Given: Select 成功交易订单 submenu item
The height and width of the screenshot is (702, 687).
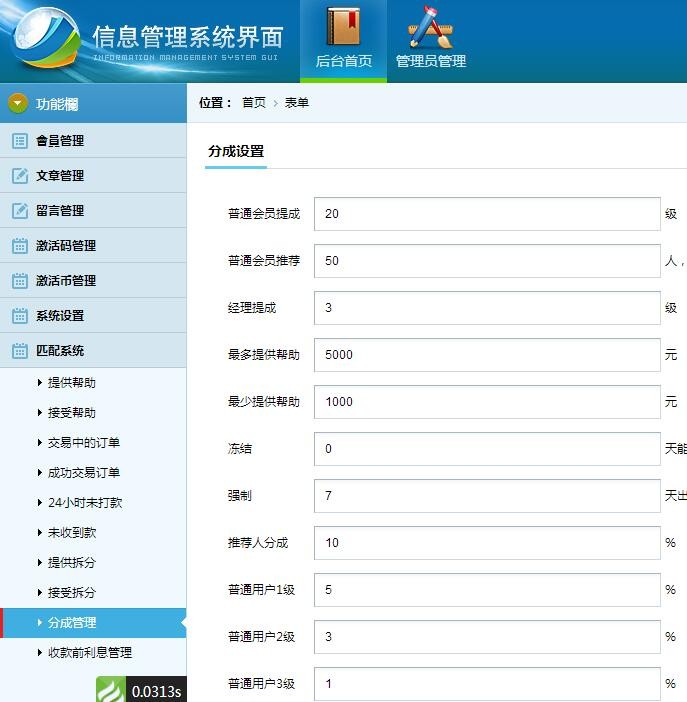Looking at the screenshot, I should (x=84, y=472).
